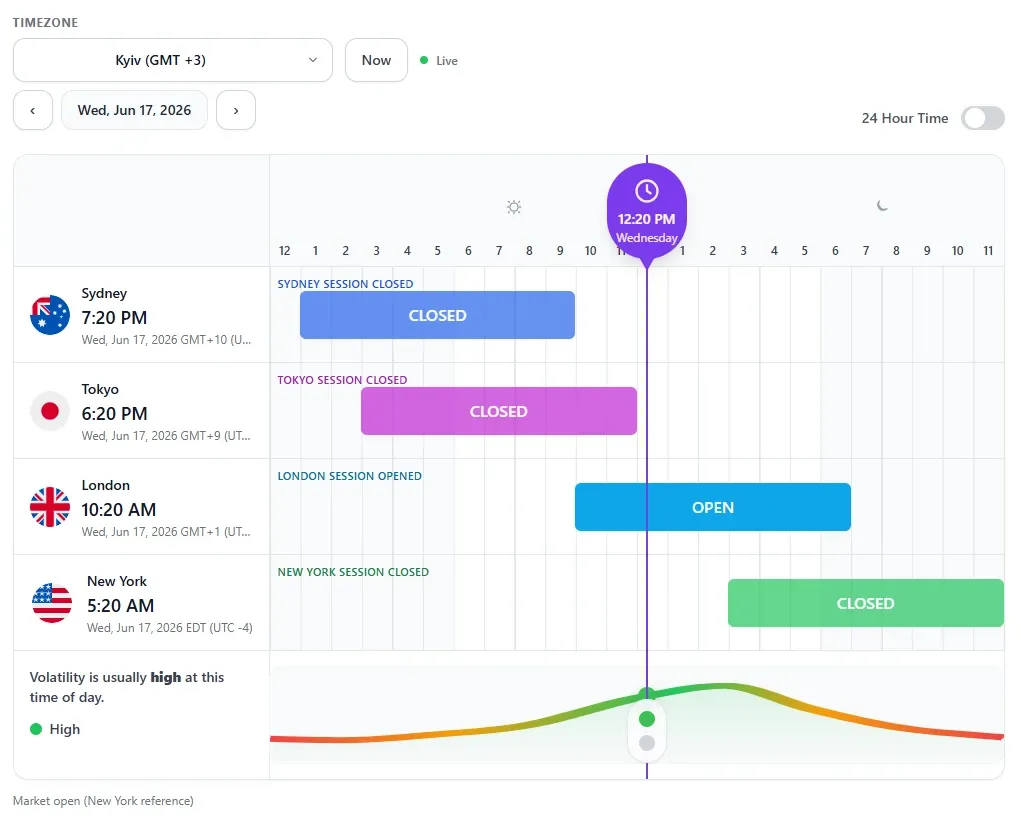
Task: Click the 12:20 PM Wednesday time marker
Action: (647, 214)
